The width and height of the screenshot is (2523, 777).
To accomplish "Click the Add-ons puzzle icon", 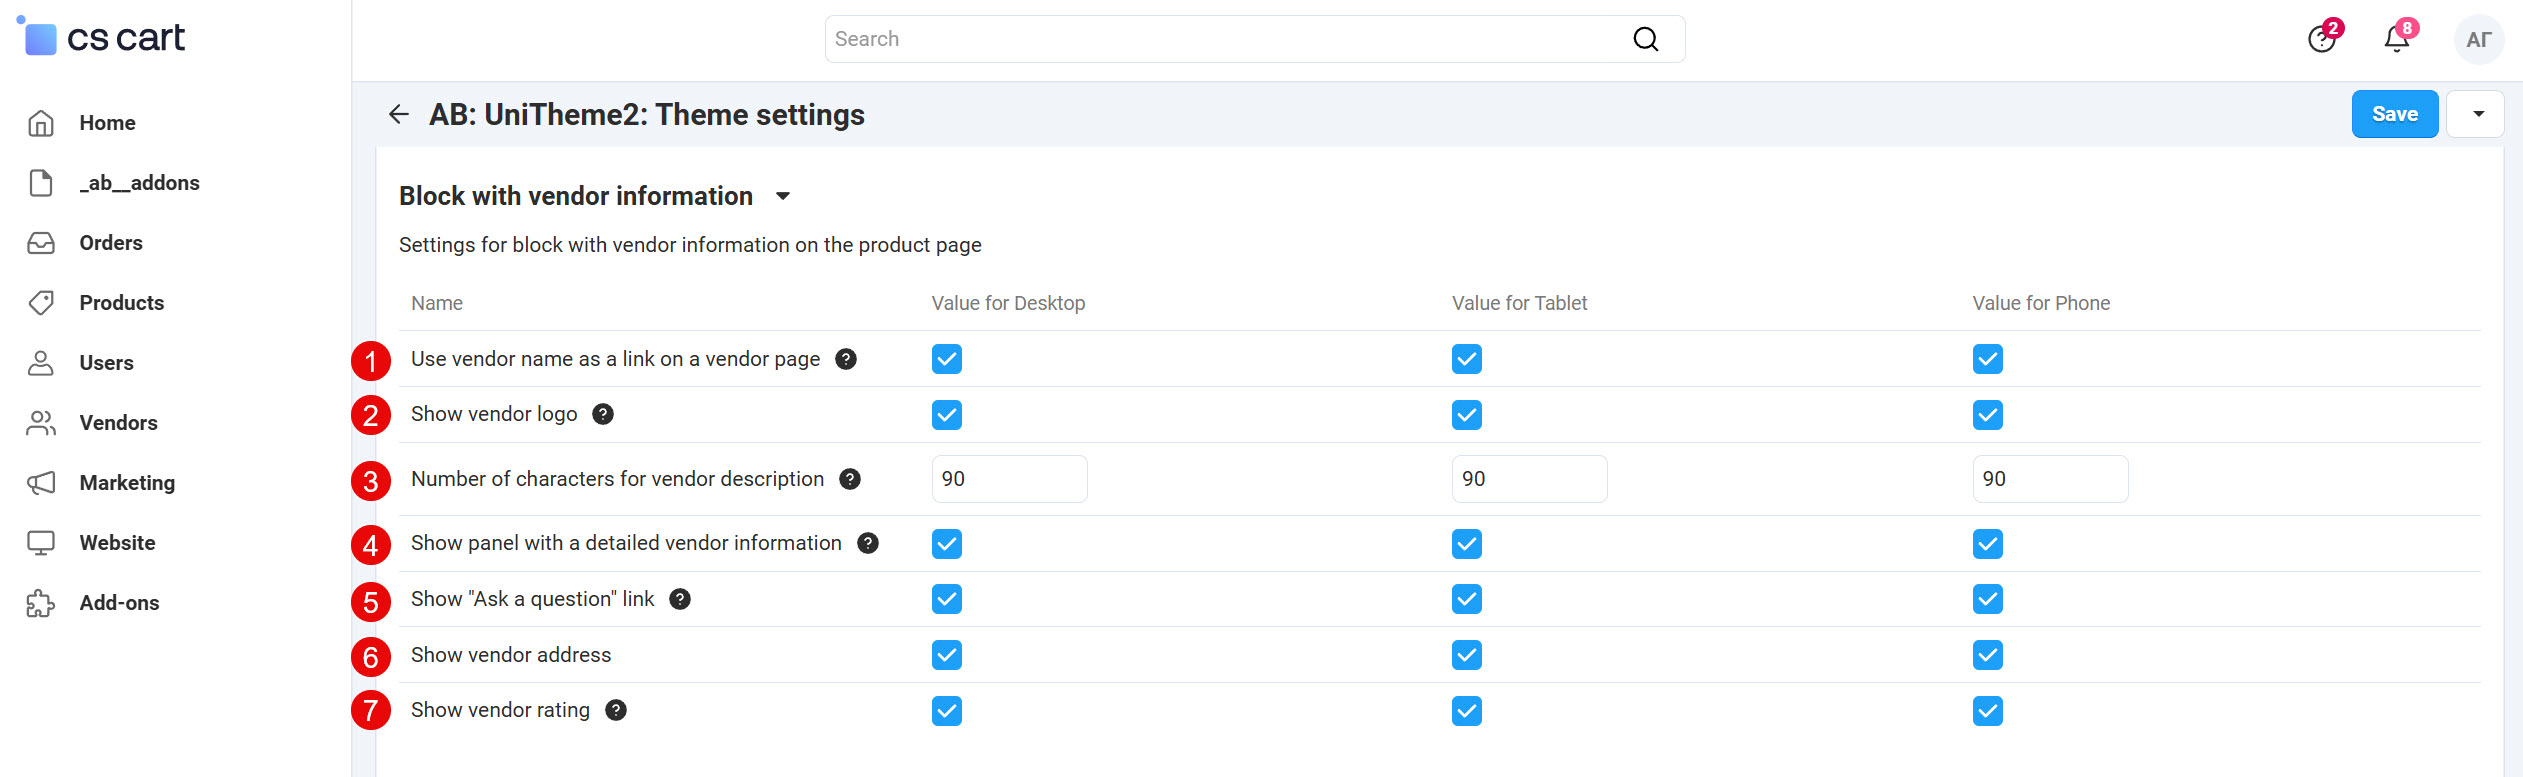I will [x=41, y=603].
